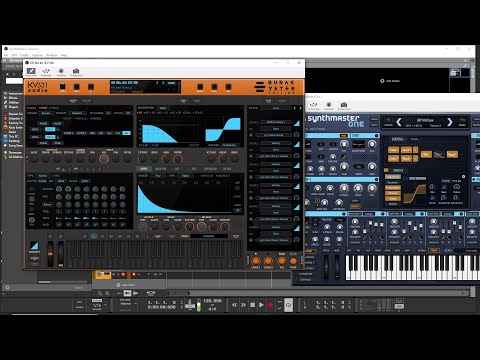The image size is (480, 360).
Task: Adjust the metronome click level slider
Action: 199,305
